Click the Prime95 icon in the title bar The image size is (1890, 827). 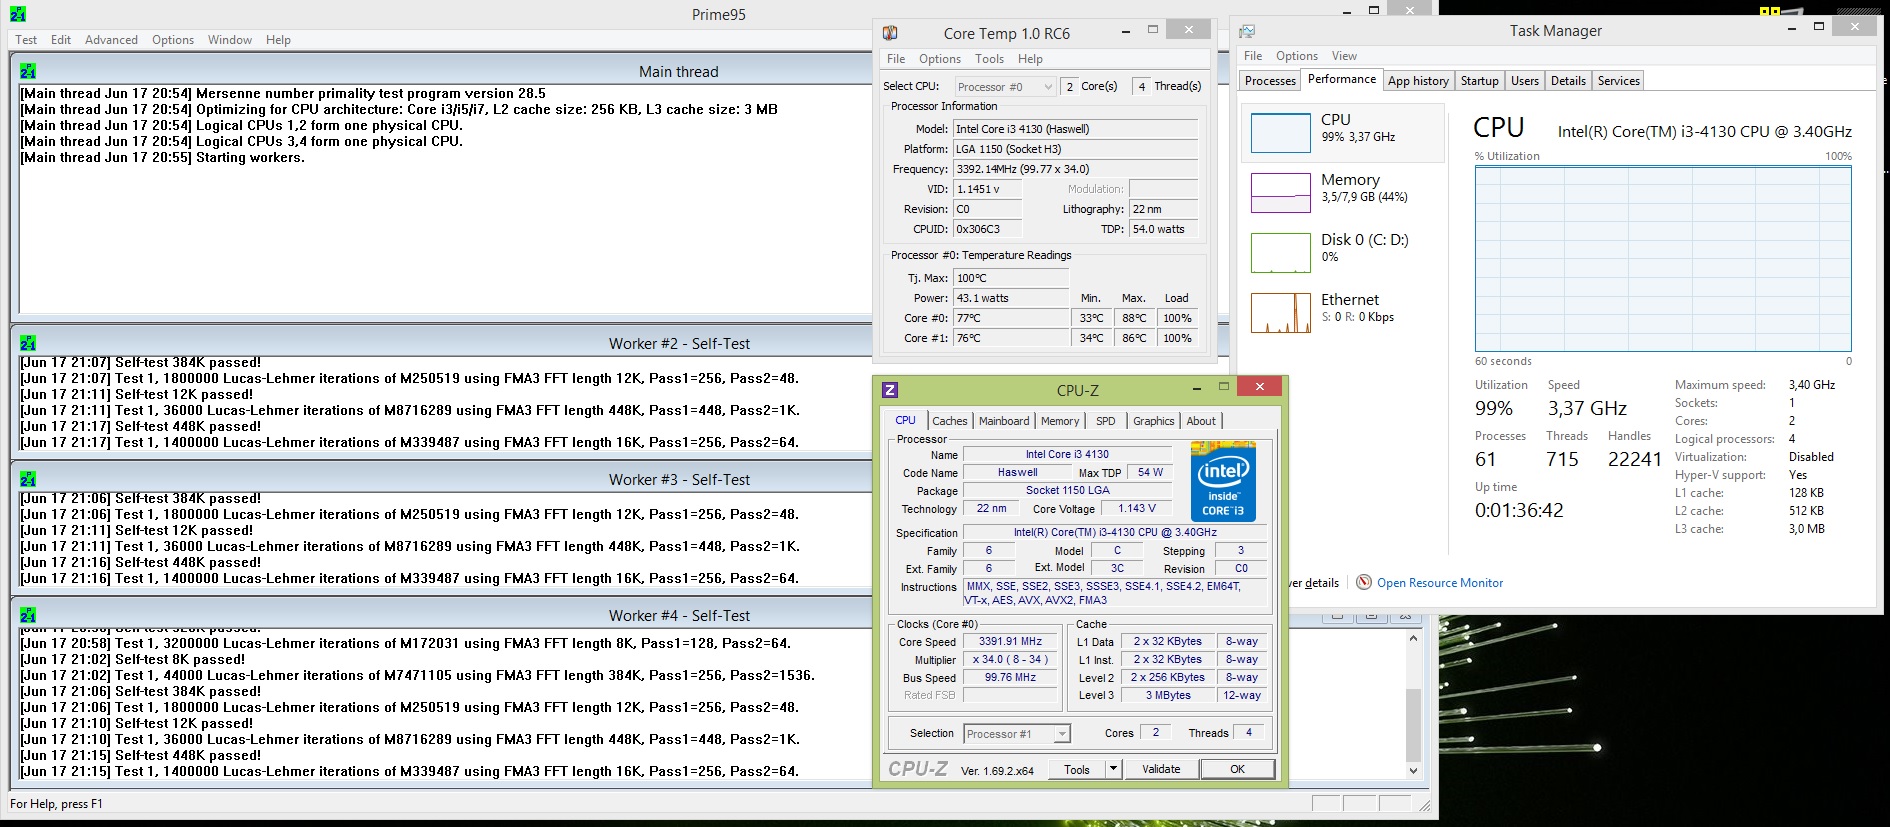pyautogui.click(x=18, y=14)
